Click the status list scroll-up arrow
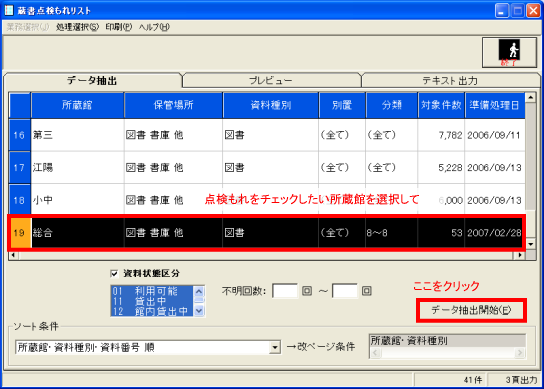Viewport: 544px width, 389px height. pyautogui.click(x=199, y=291)
